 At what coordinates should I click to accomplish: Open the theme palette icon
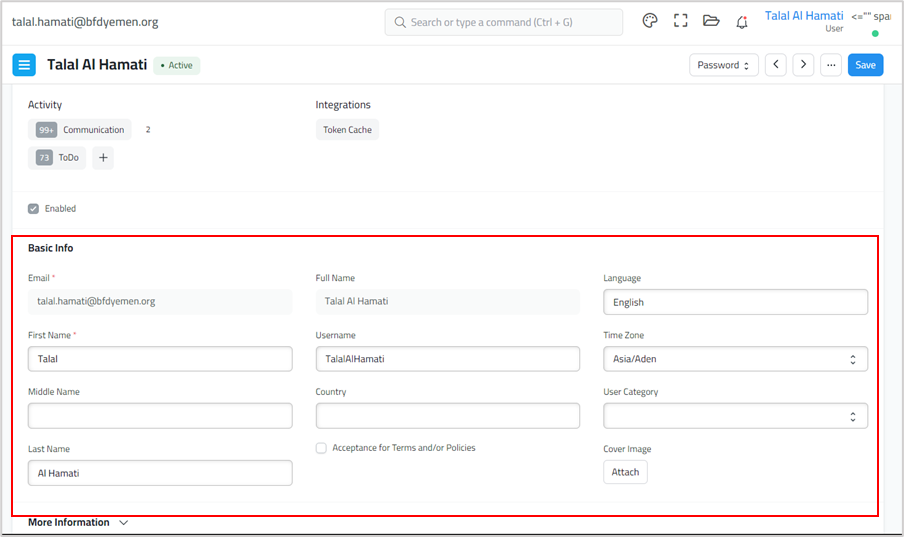[650, 21]
